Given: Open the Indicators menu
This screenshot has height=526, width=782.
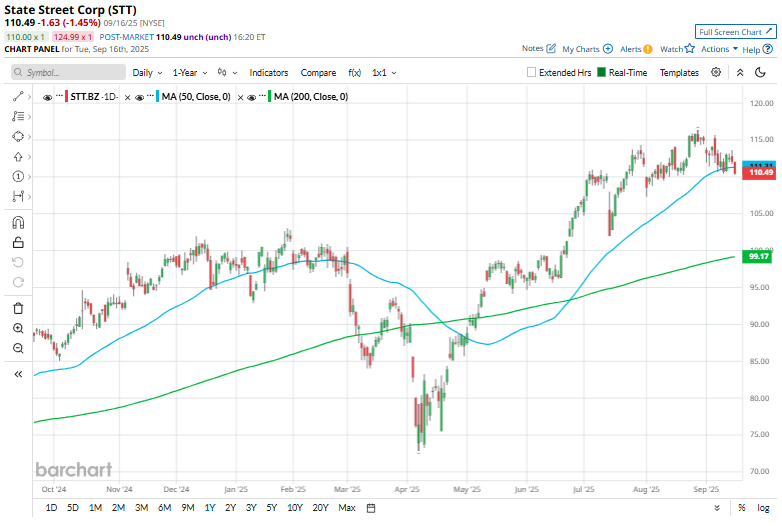Looking at the screenshot, I should click(x=269, y=73).
